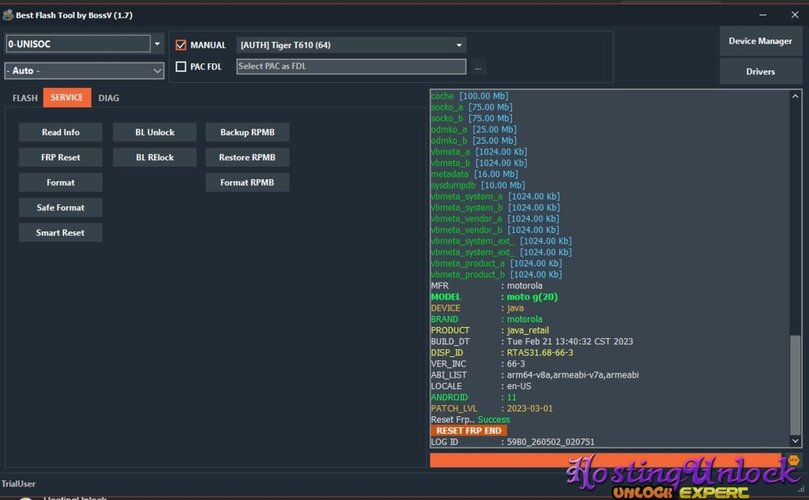
Task: Click the BL Unlock button
Action: click(155, 132)
